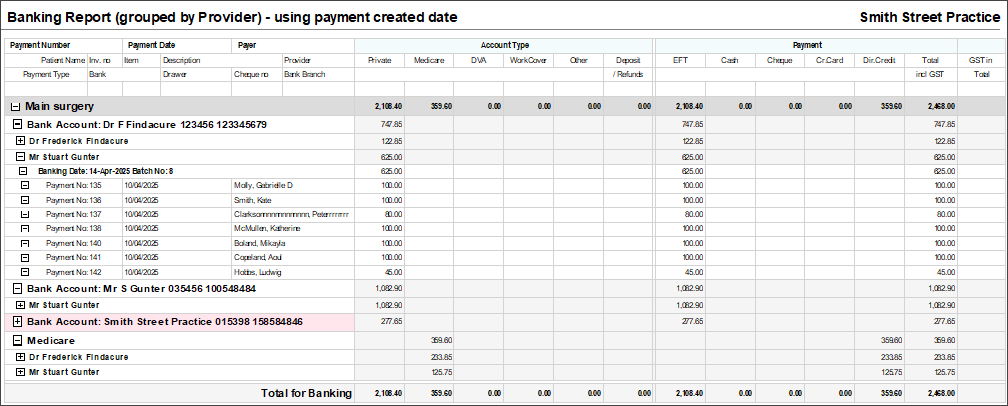The image size is (1008, 406).
Task: Expand Mr Stuart Gunter under Medicare
Action: click(x=21, y=372)
